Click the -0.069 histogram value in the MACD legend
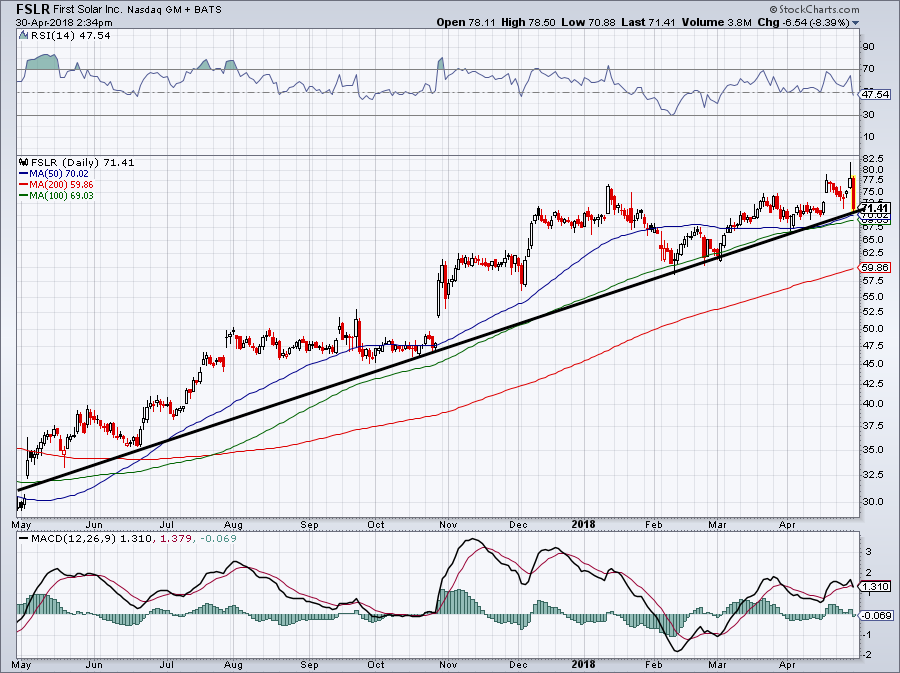900x673 pixels. coord(217,539)
